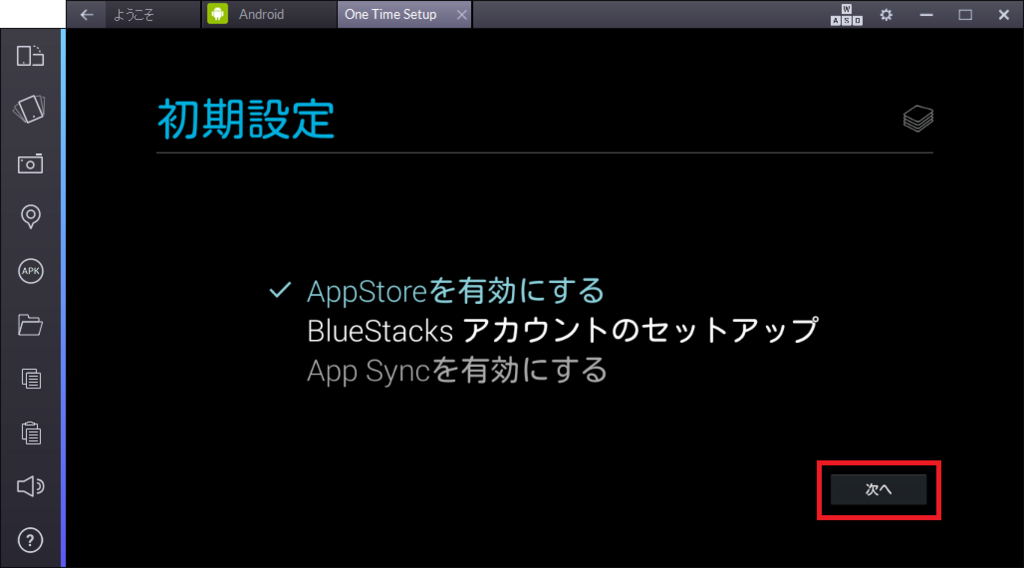Click AppStoreを有効にする text

[456, 291]
